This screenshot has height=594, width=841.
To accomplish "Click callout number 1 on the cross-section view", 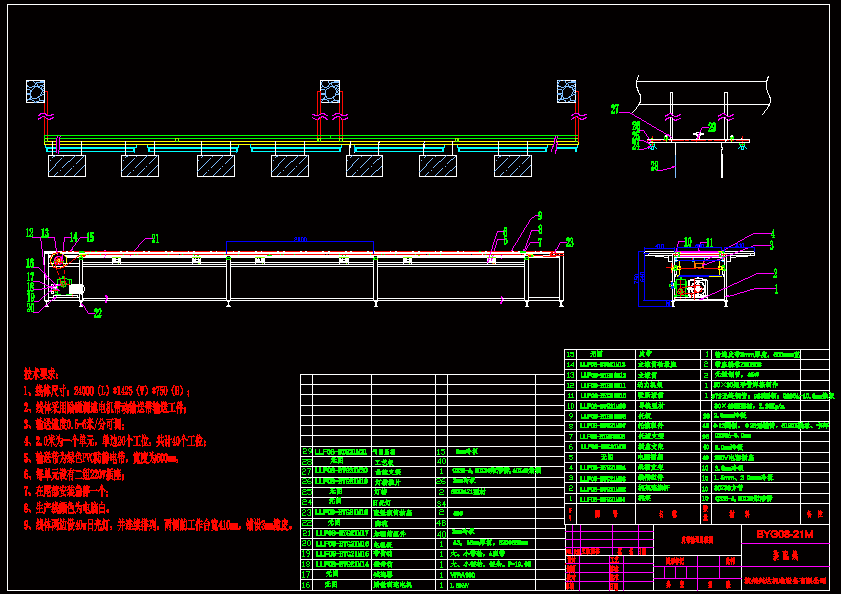I will [776, 290].
